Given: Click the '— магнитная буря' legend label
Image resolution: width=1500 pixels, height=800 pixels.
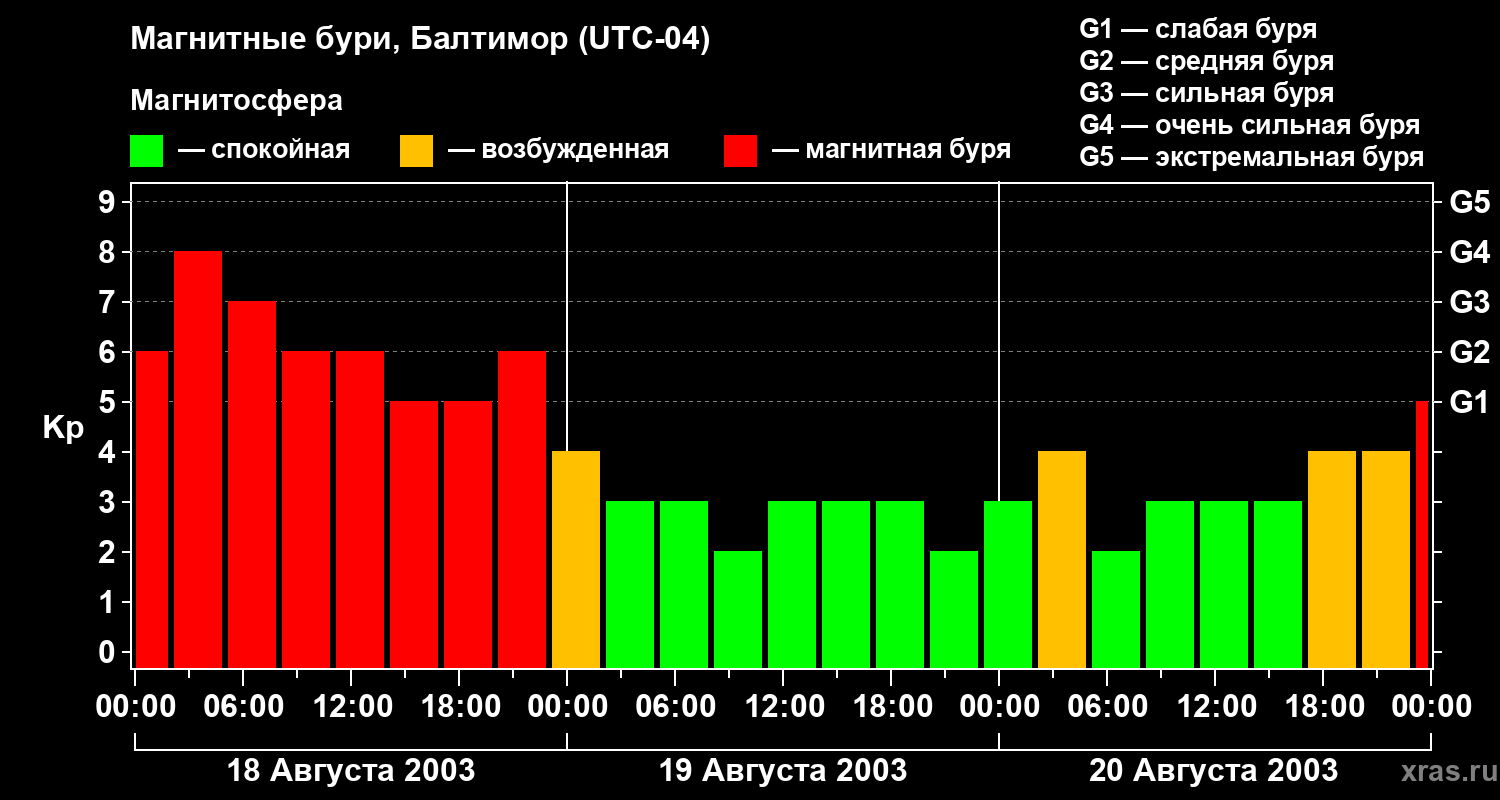Looking at the screenshot, I should click(x=892, y=151).
